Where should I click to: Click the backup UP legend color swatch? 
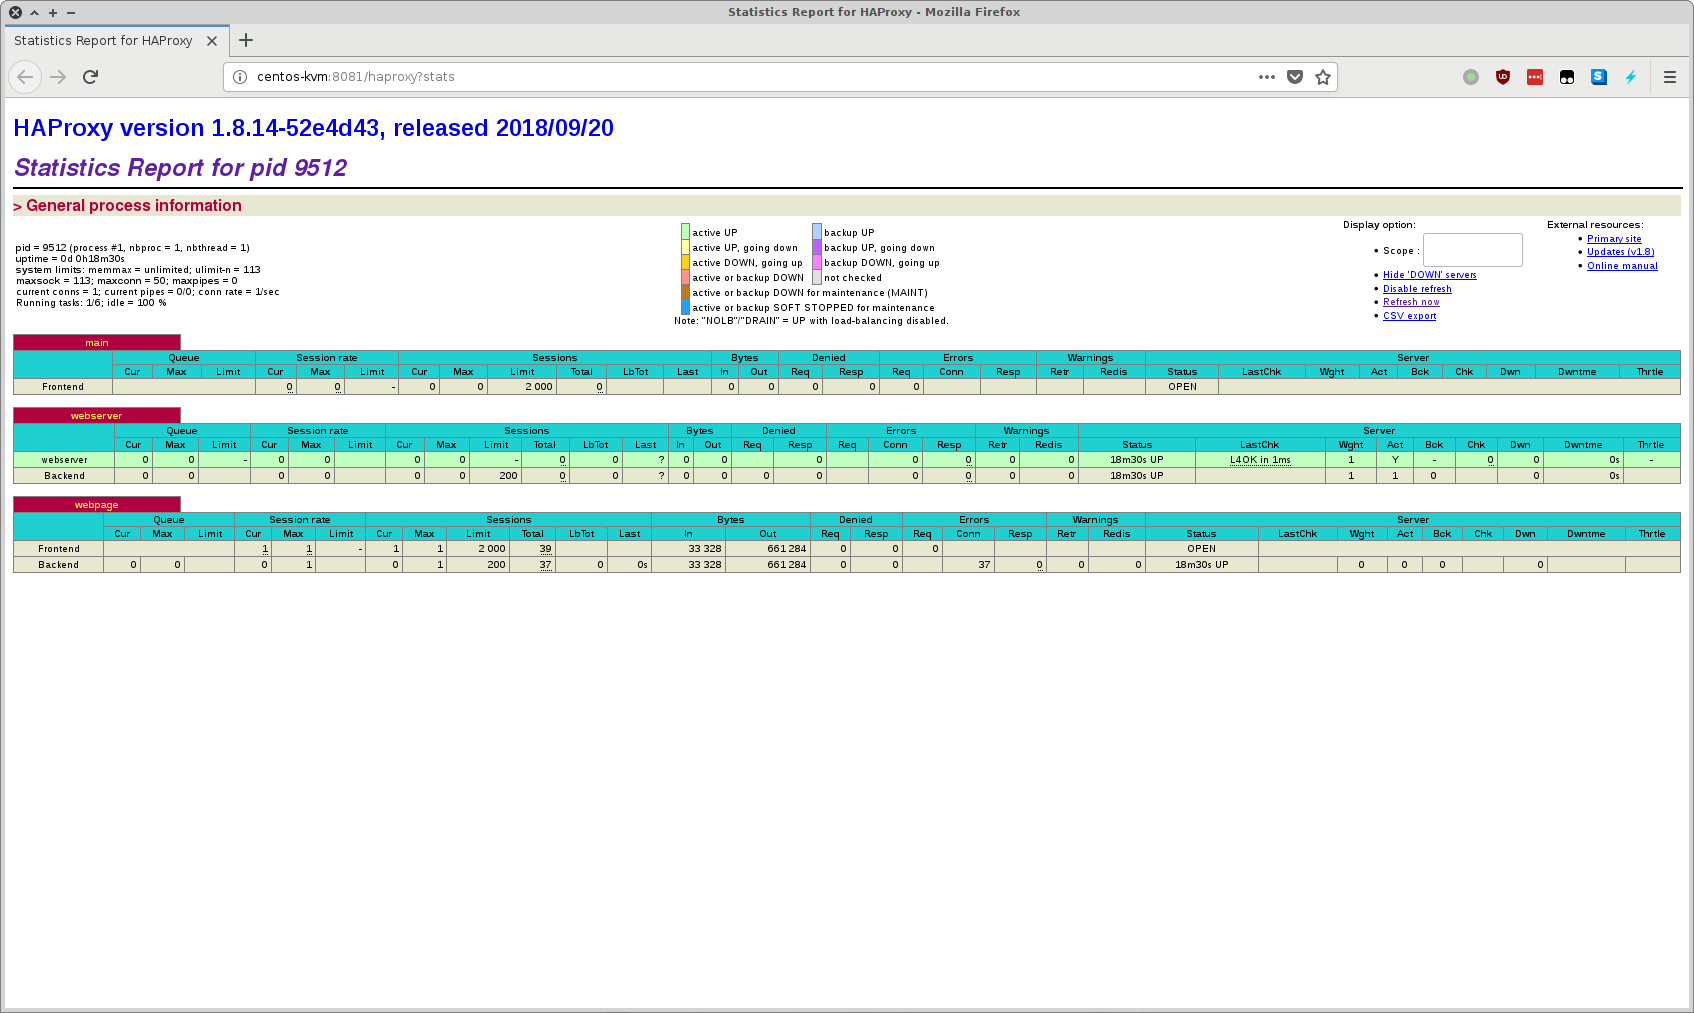[817, 232]
